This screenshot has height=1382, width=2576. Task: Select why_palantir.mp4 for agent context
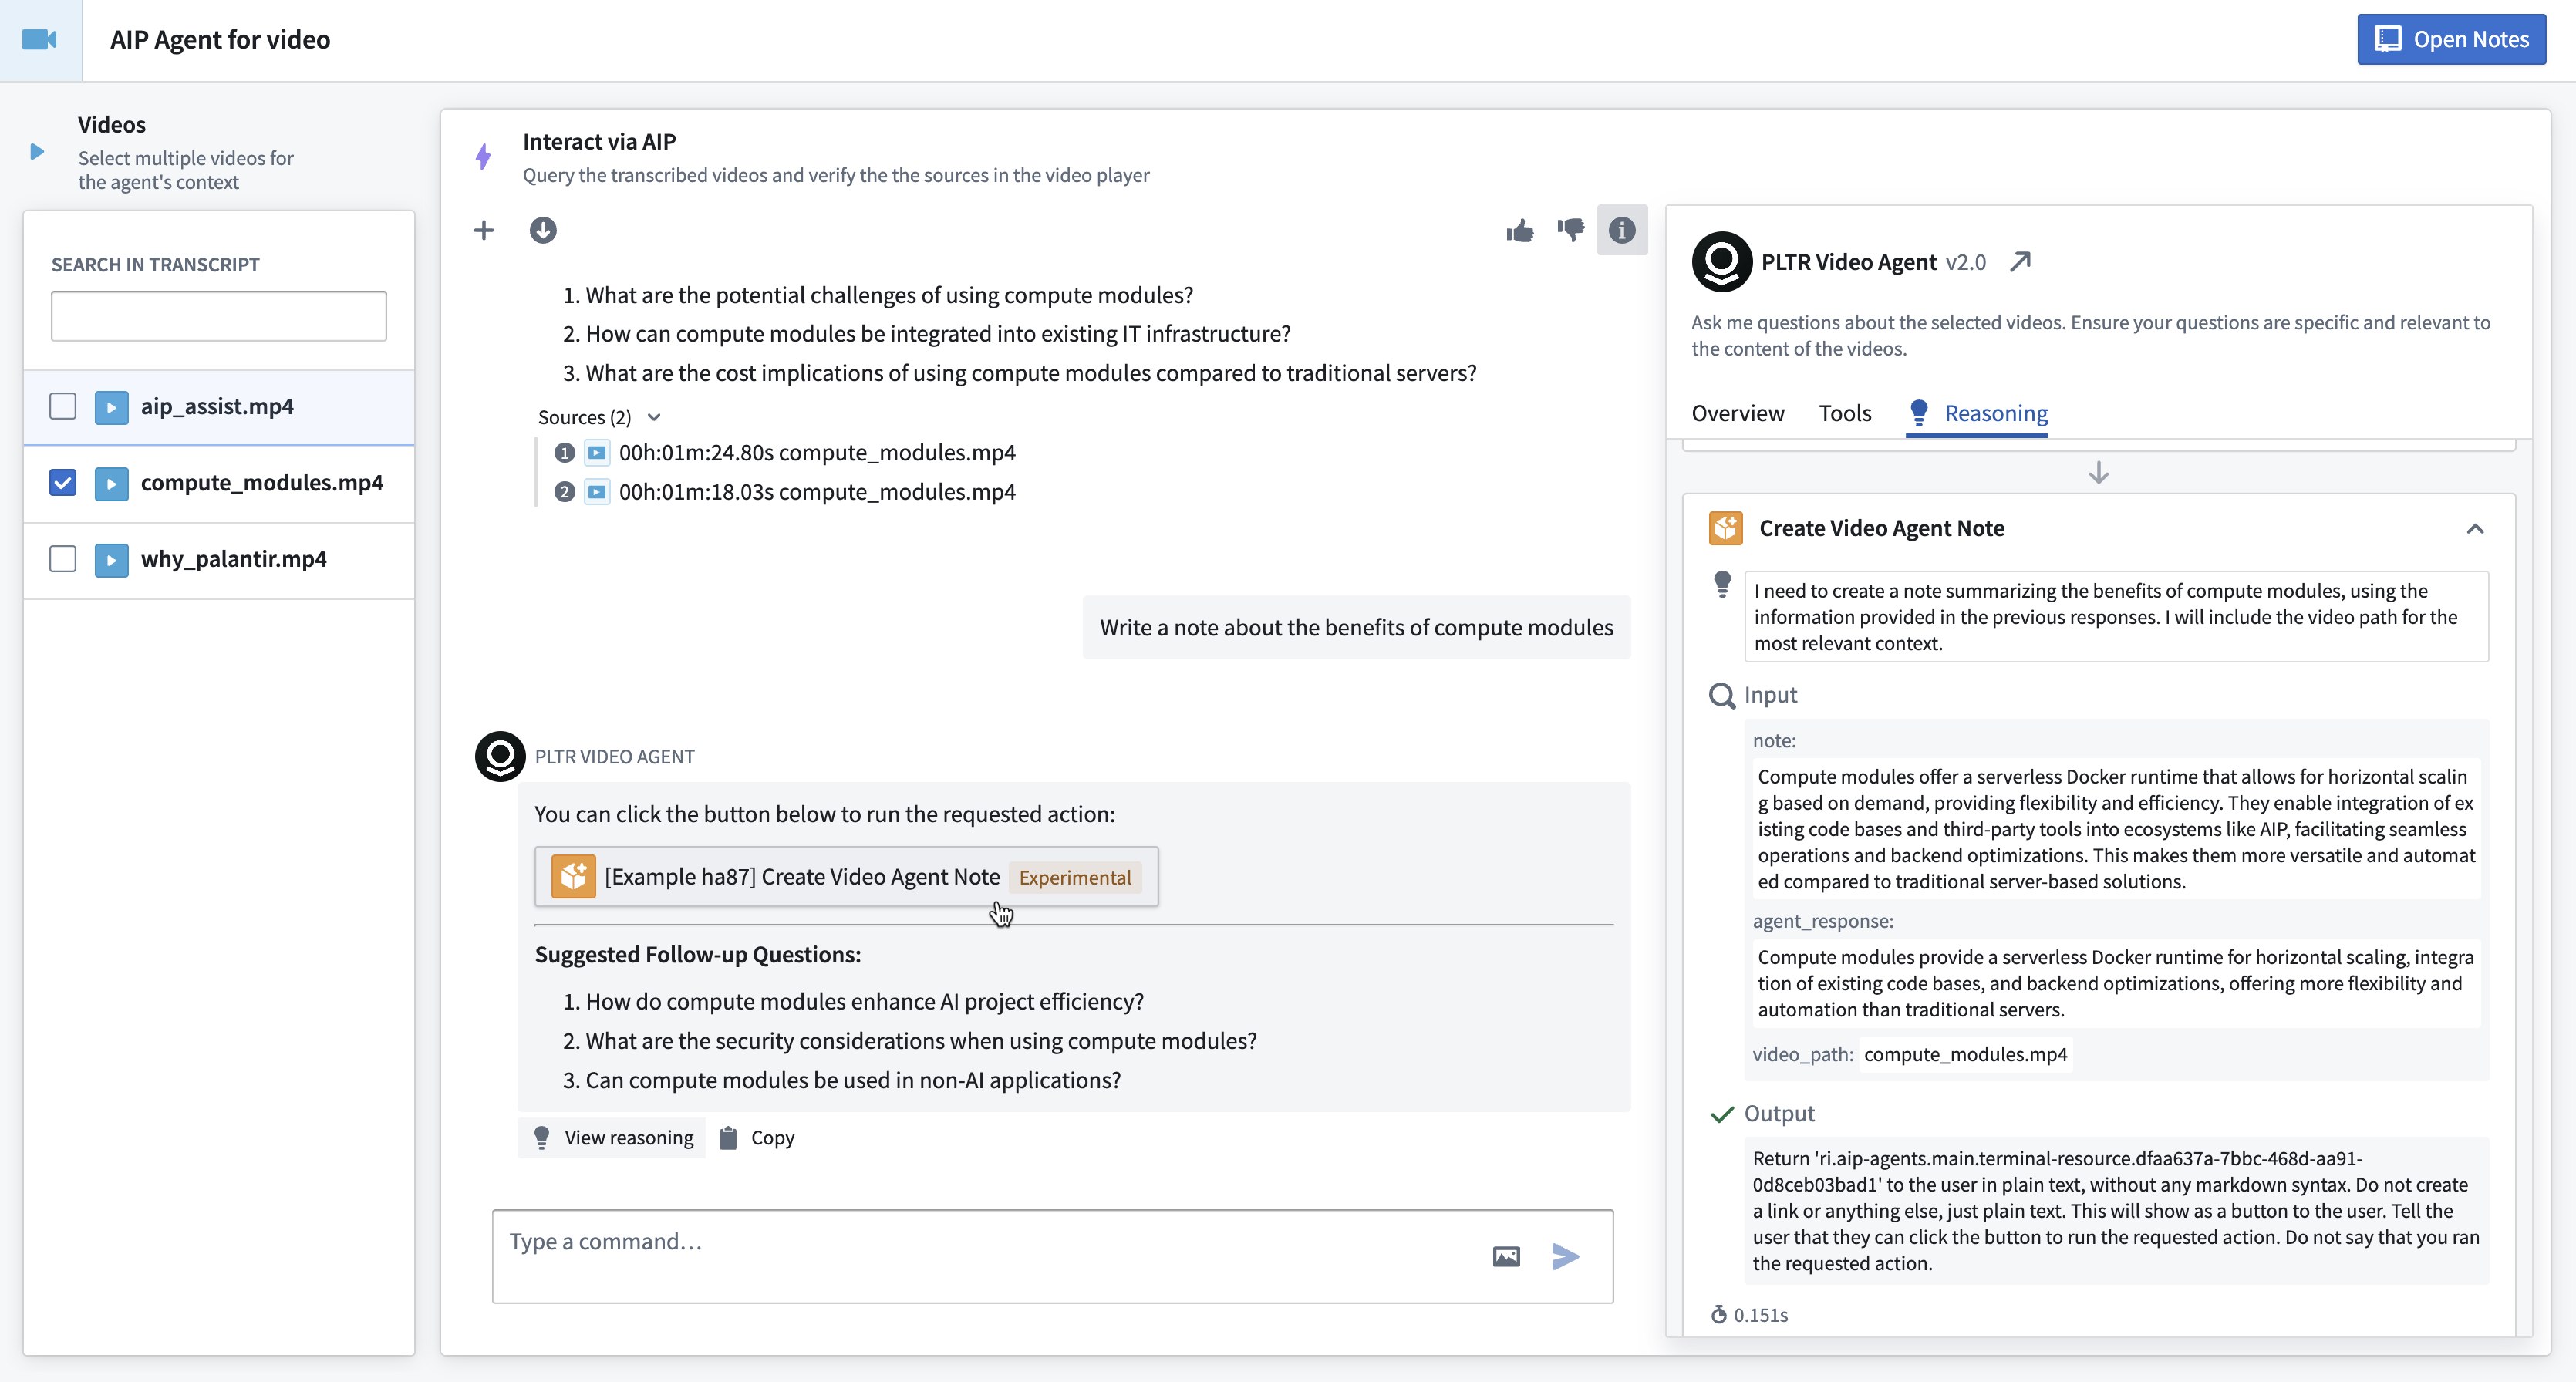62,559
